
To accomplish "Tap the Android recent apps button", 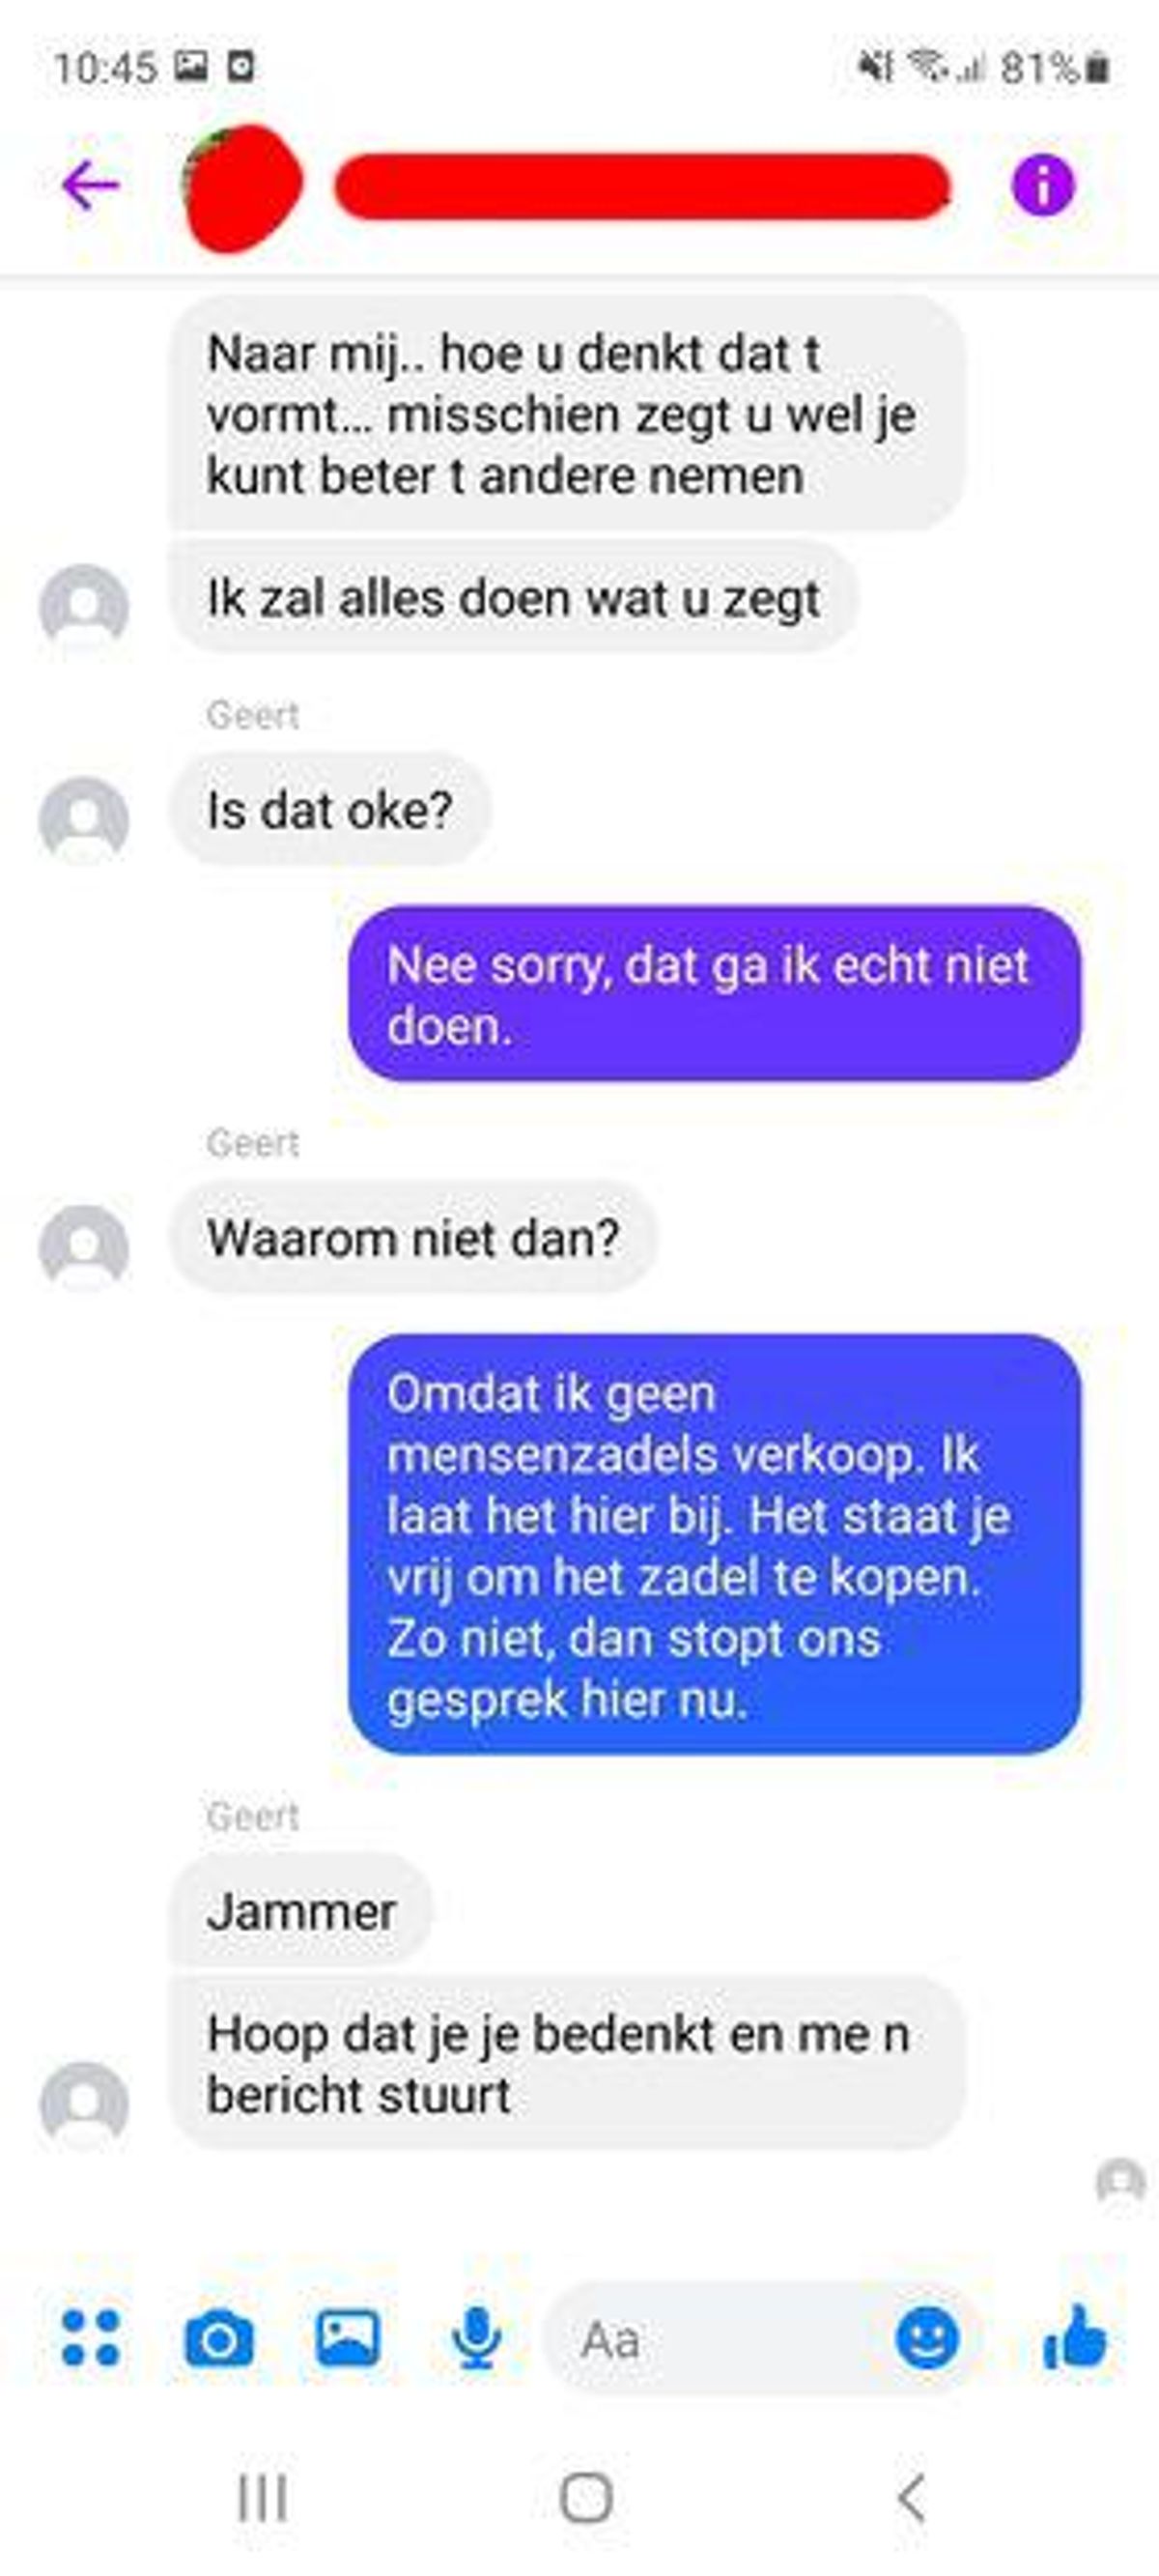I will coord(263,2498).
